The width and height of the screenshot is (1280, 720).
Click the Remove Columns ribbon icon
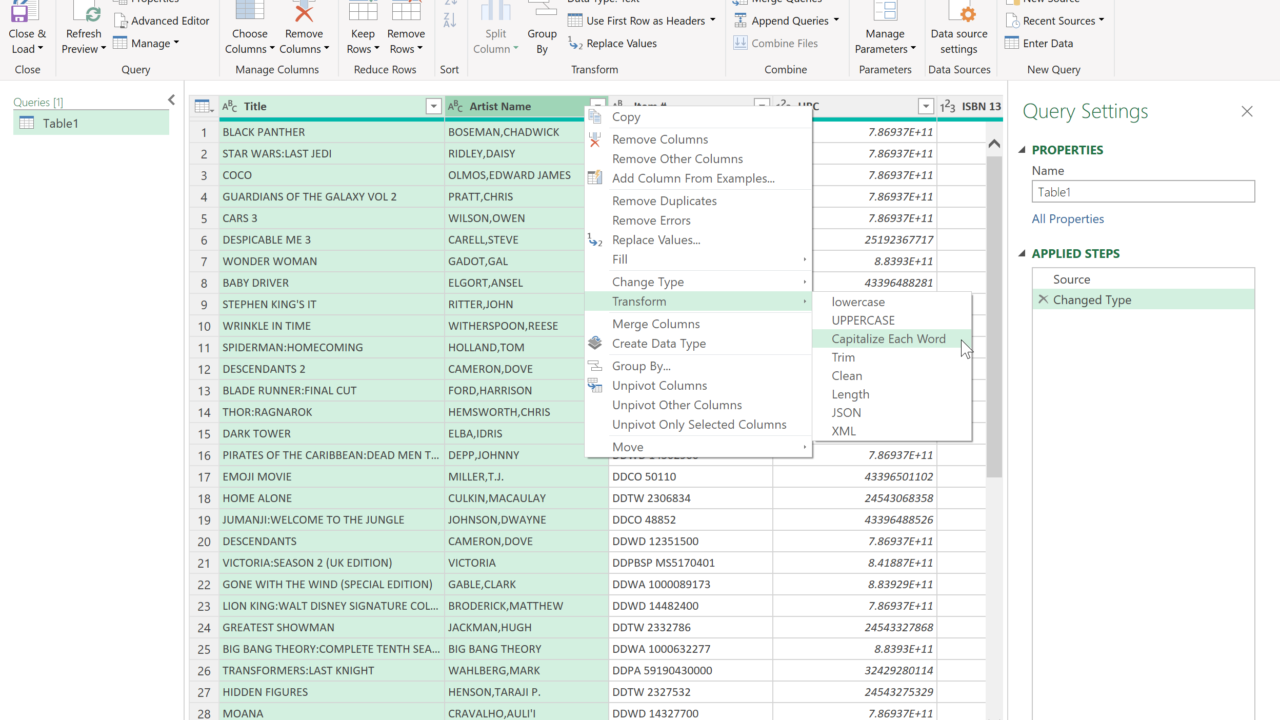[x=303, y=12]
